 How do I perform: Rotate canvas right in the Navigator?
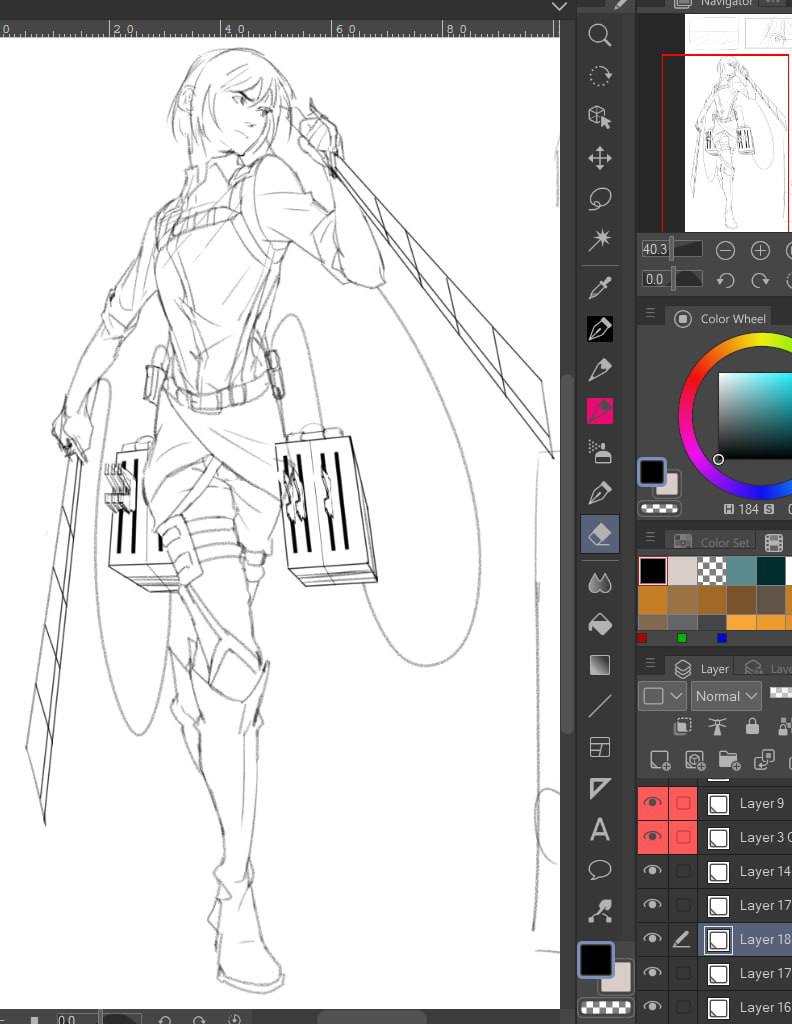[x=760, y=280]
